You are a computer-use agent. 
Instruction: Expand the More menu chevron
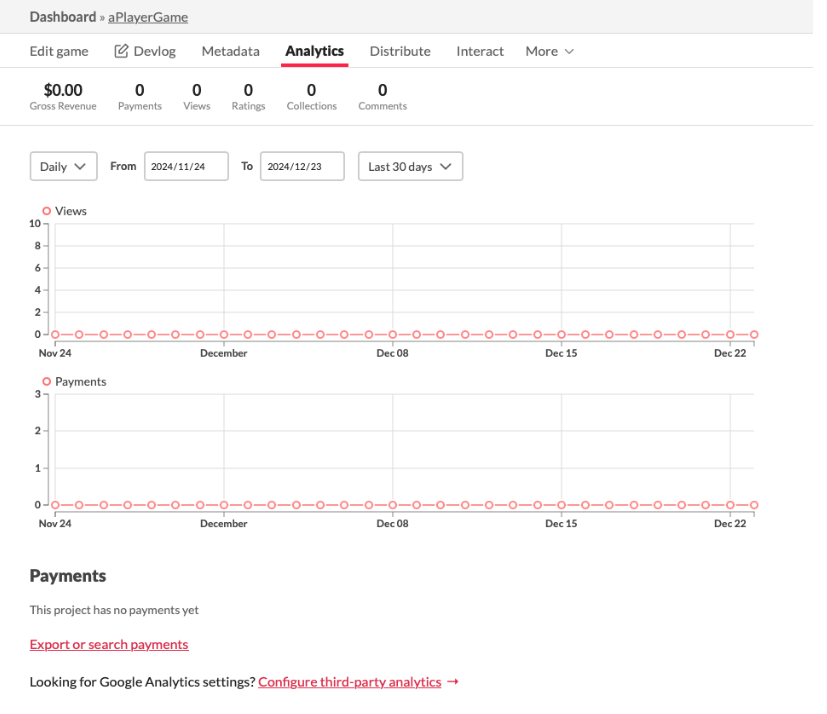[x=569, y=51]
